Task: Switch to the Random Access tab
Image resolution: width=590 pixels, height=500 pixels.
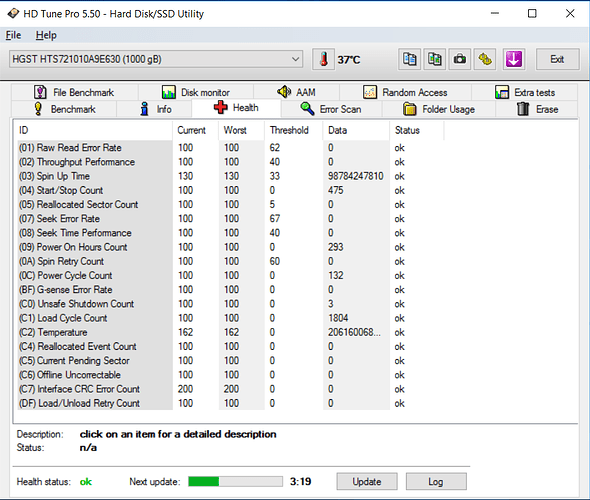Action: pyautogui.click(x=405, y=92)
